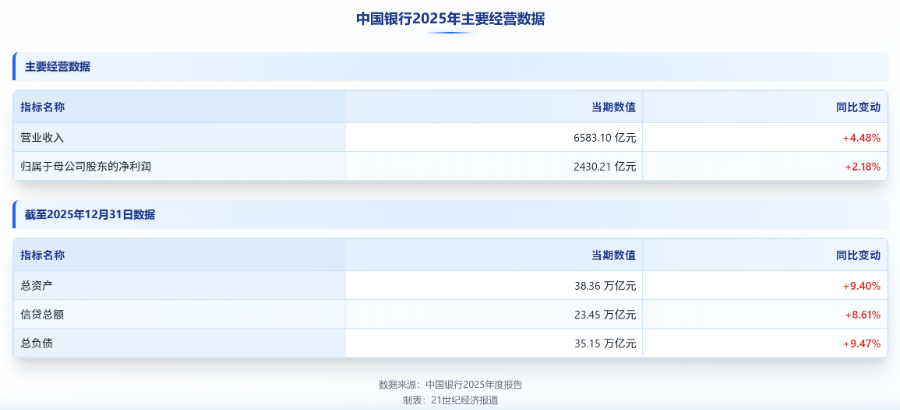Click the +9.40% change value
Viewport: 900px width, 410px height.
[861, 285]
